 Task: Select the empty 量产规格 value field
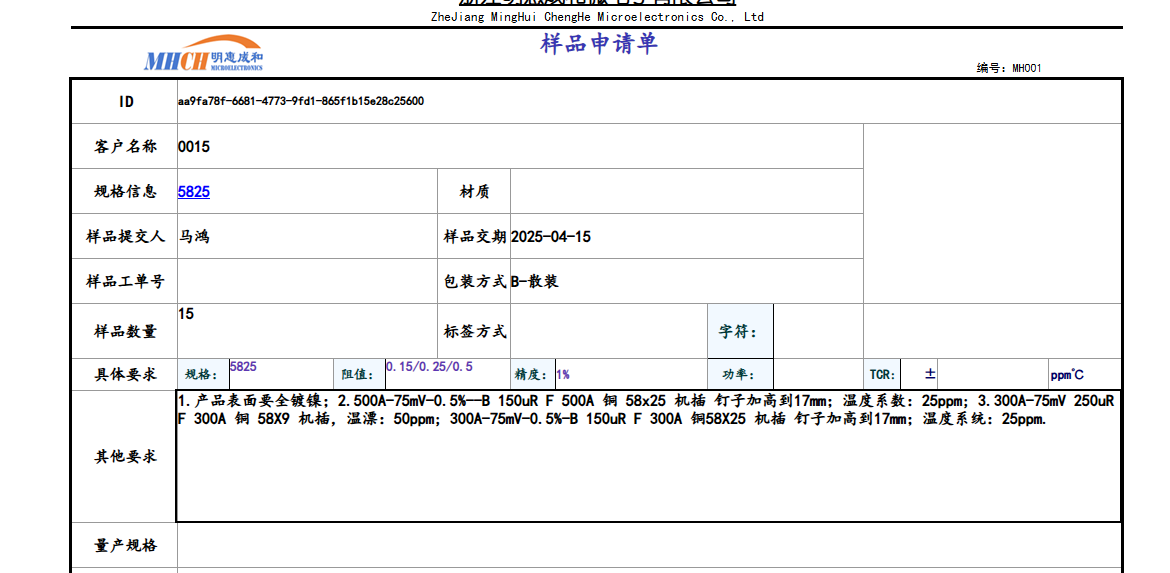pos(649,545)
